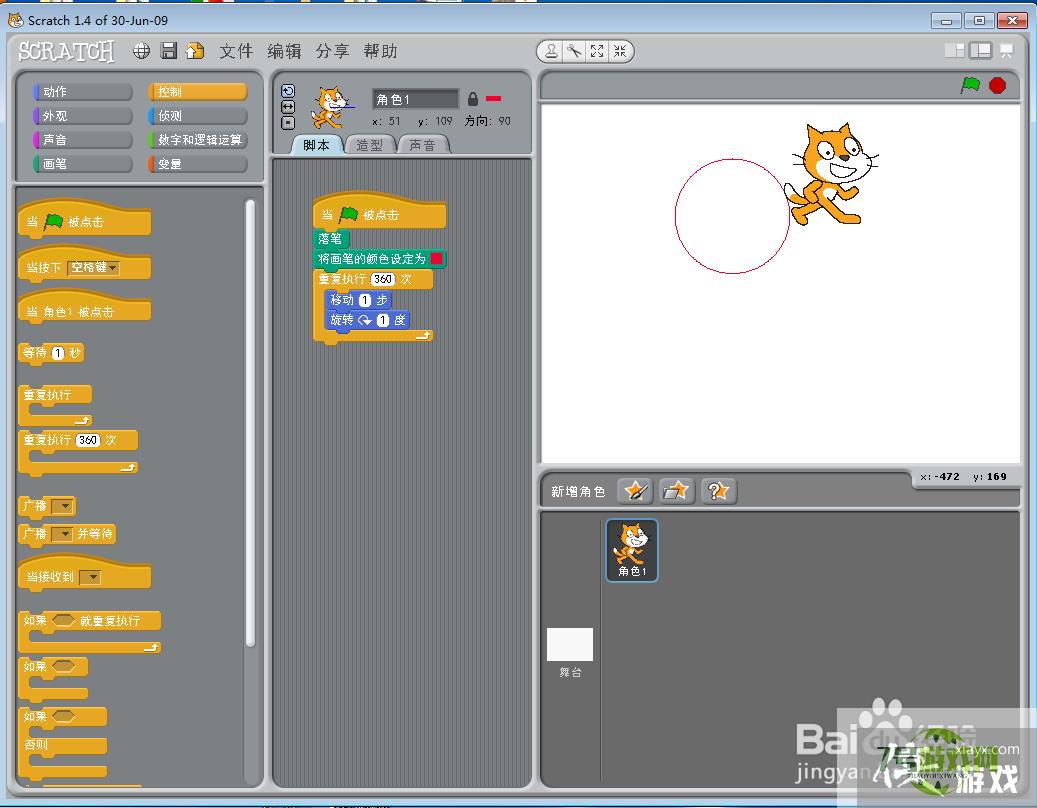Click the 360 value in palette repeat block
Screen dimensions: 1037x808
(88, 440)
